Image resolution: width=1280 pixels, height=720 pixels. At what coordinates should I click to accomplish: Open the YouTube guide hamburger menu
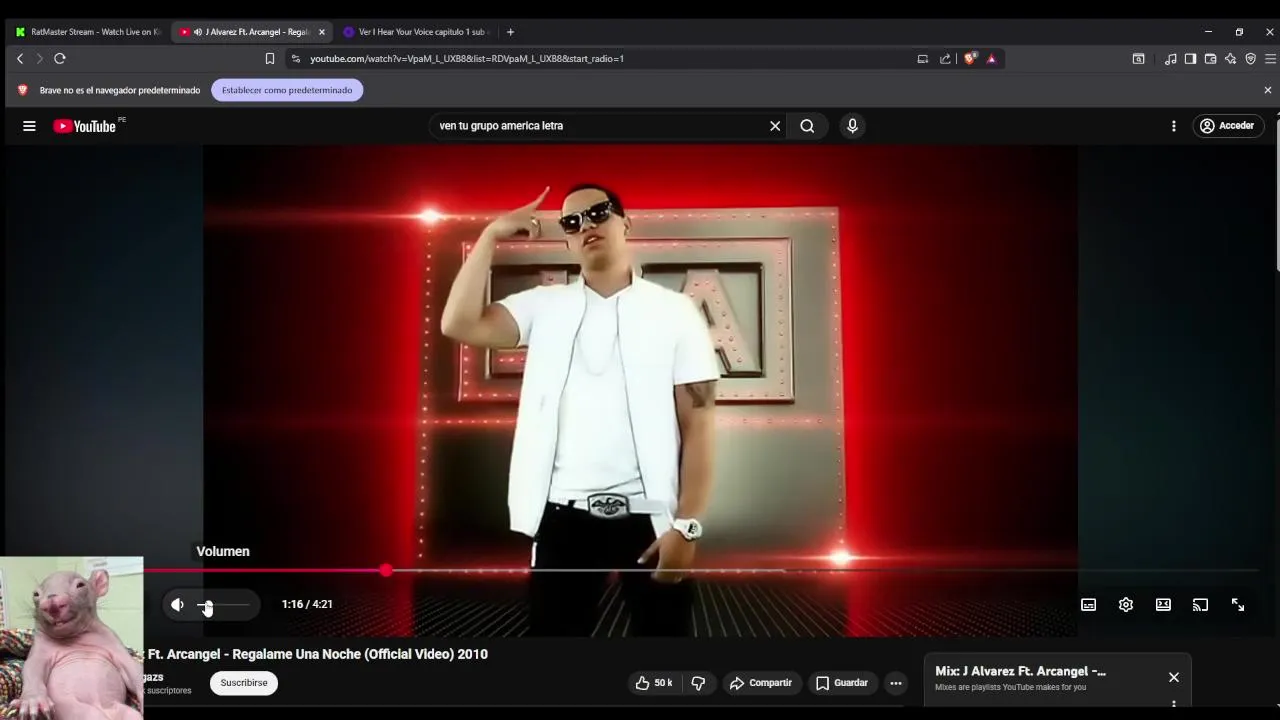pyautogui.click(x=29, y=126)
